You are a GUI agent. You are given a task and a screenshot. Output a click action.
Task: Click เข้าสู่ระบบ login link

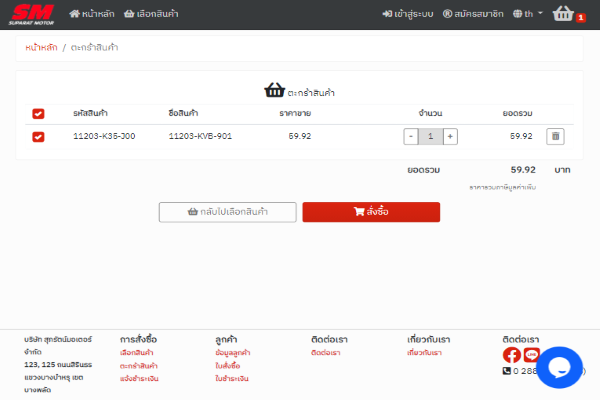[407, 14]
